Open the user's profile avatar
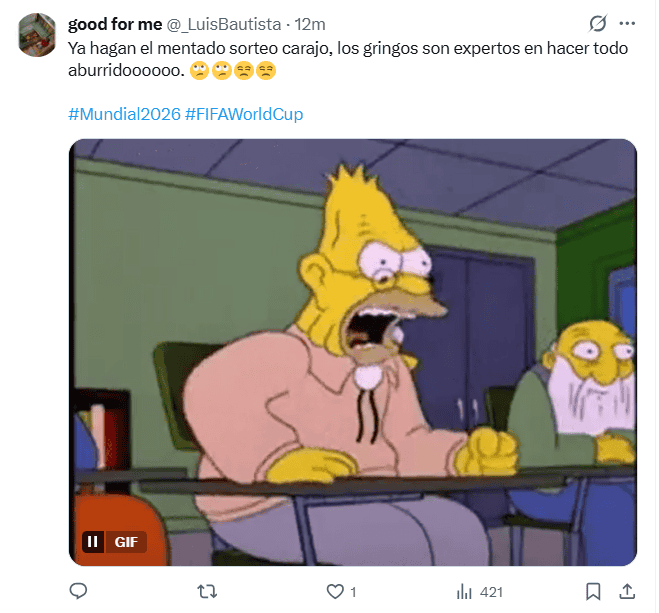 pos(37,35)
